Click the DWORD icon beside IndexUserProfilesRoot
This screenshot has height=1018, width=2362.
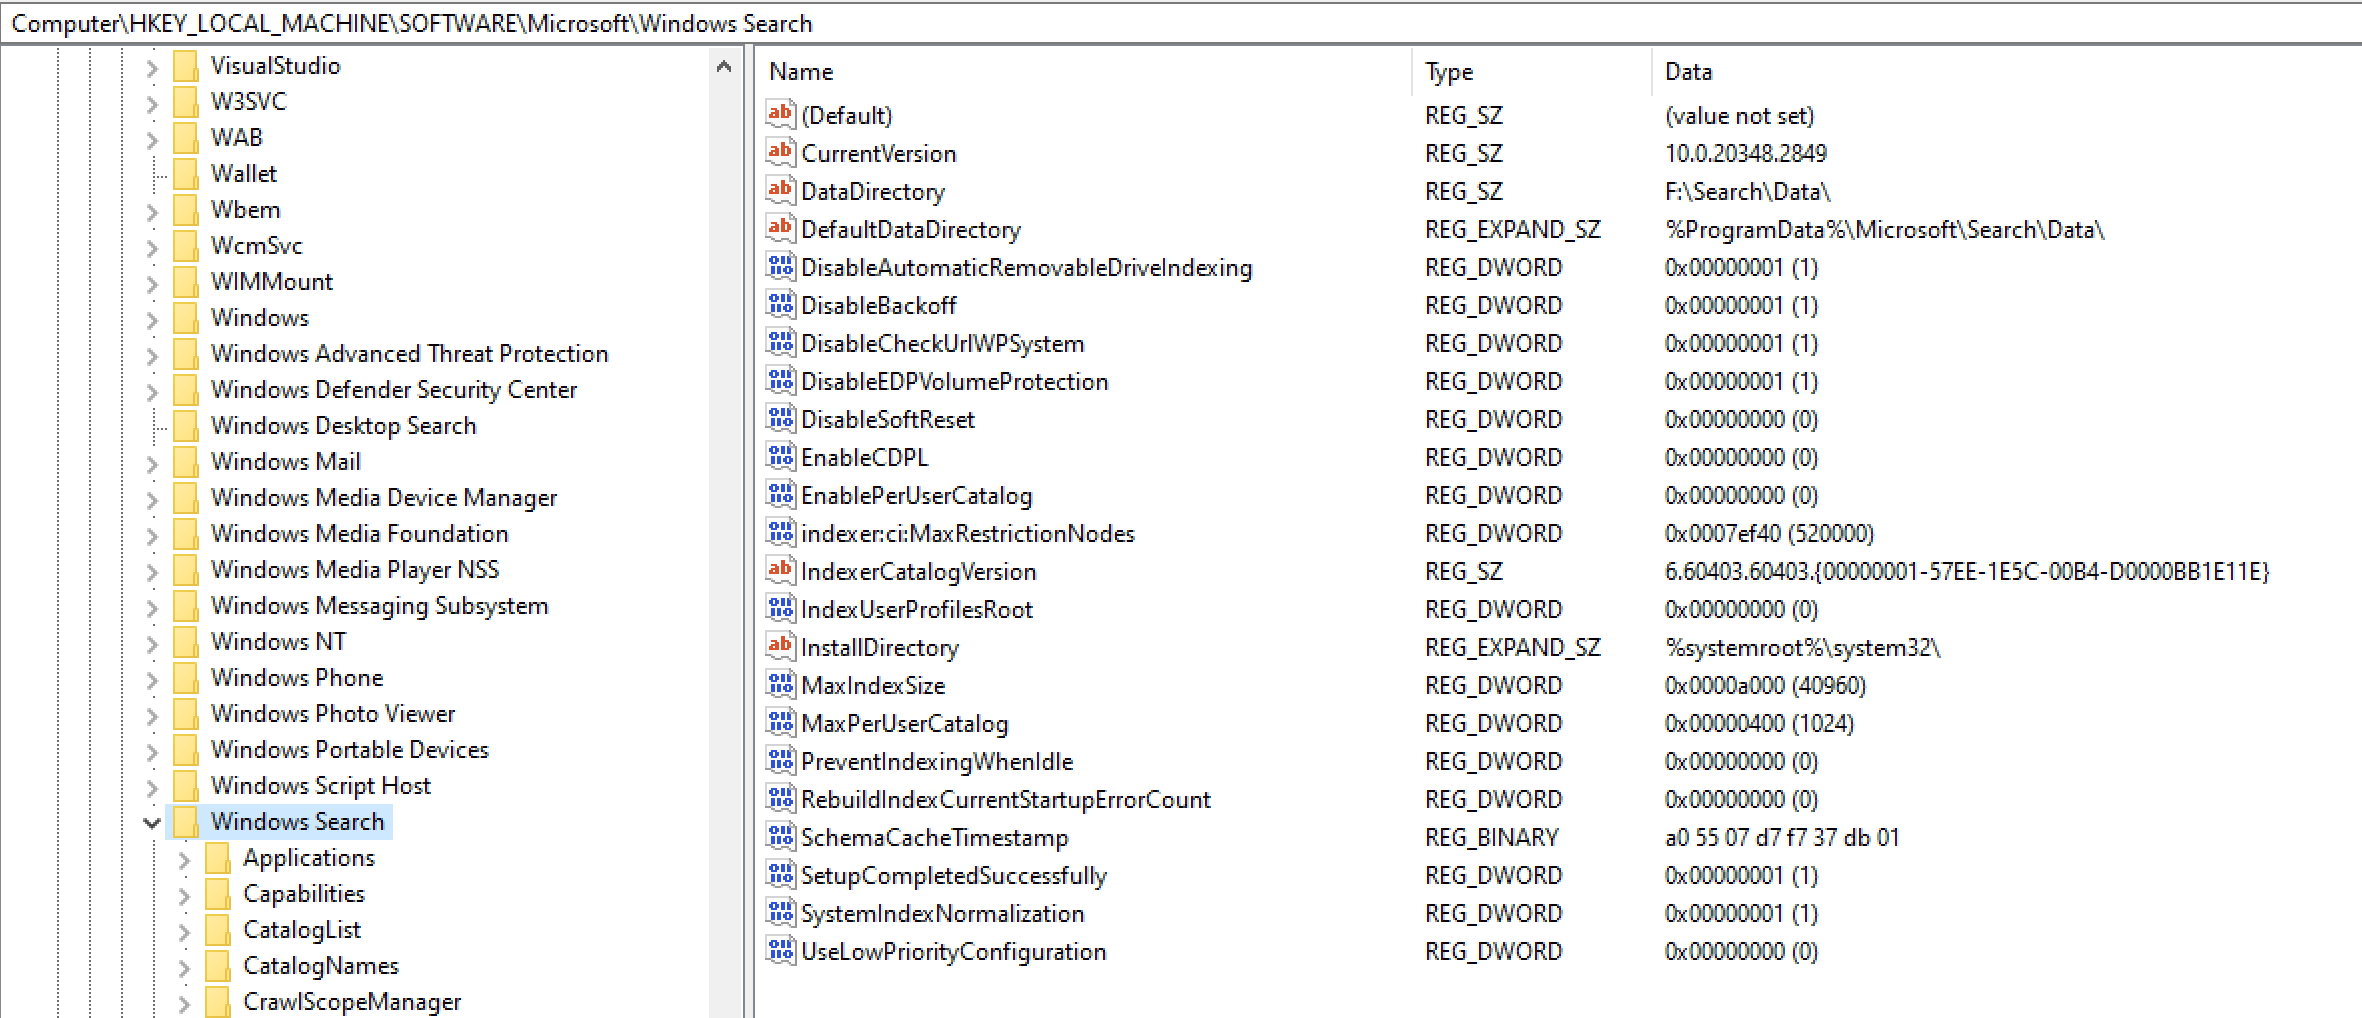point(781,608)
